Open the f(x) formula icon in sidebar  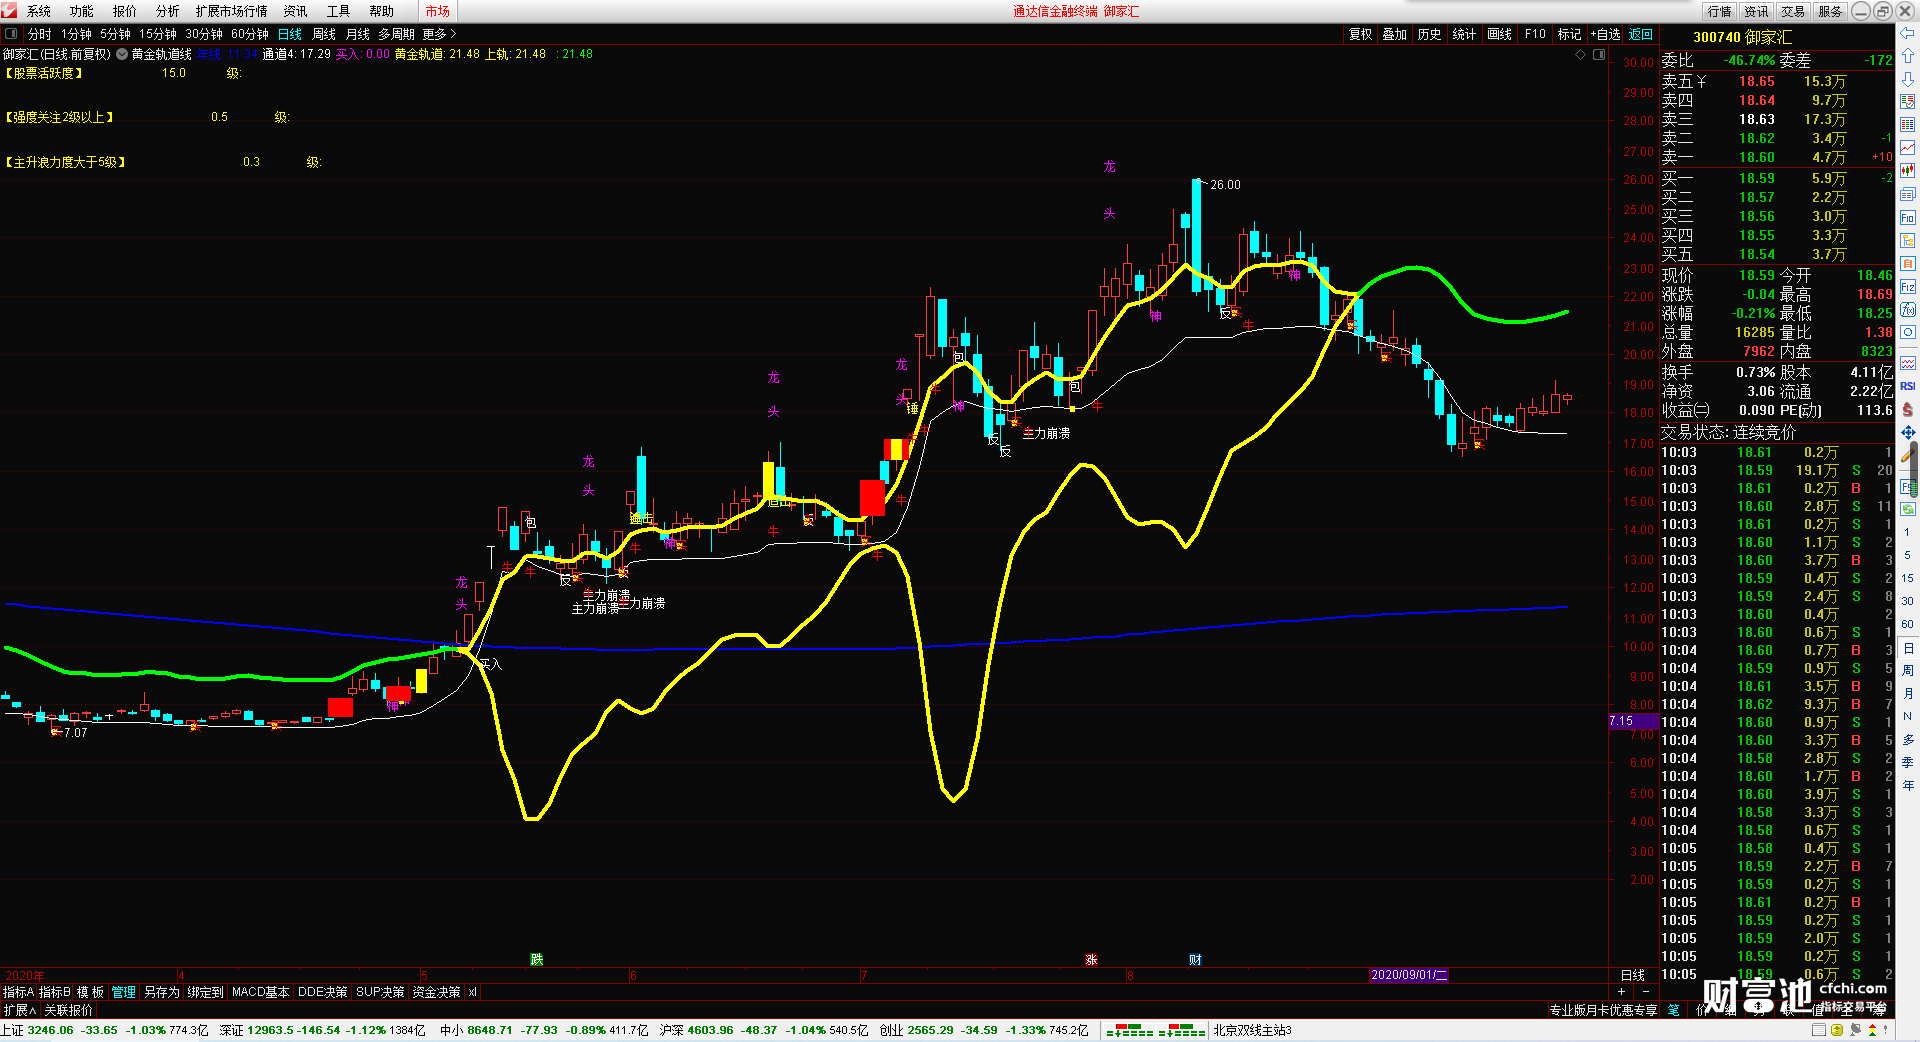point(1908,310)
